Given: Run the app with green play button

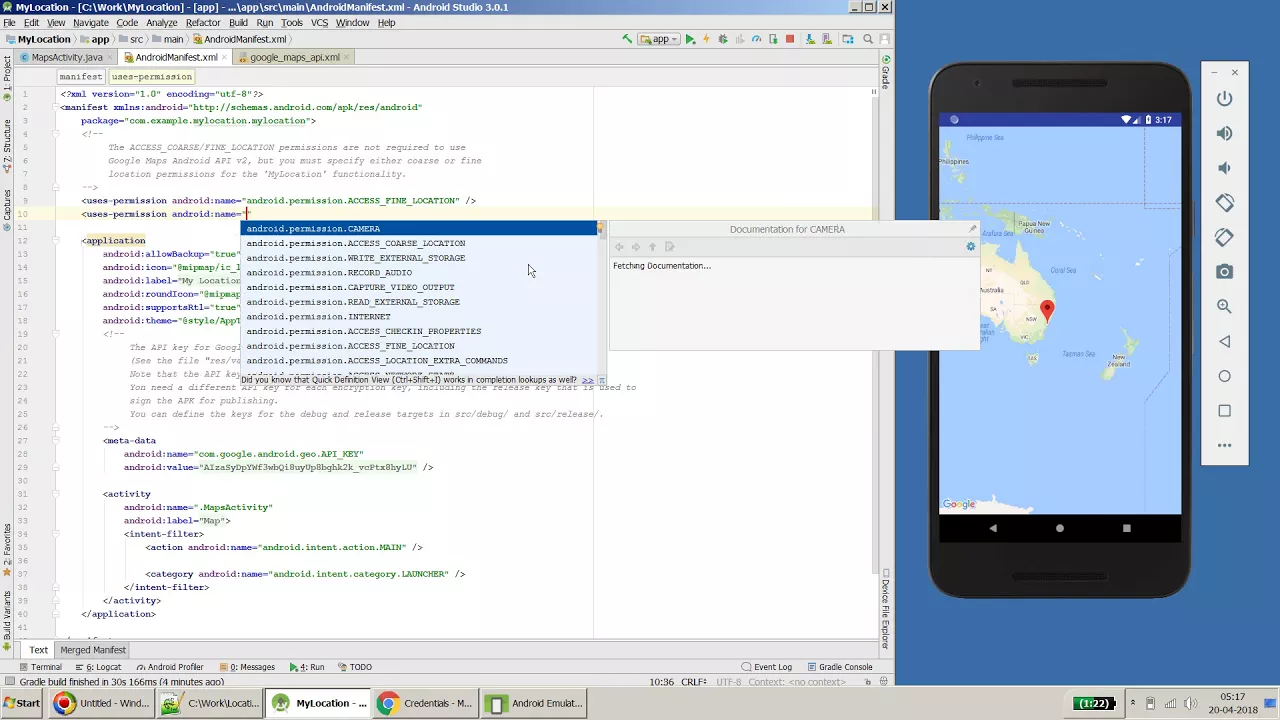Looking at the screenshot, I should pyautogui.click(x=690, y=39).
